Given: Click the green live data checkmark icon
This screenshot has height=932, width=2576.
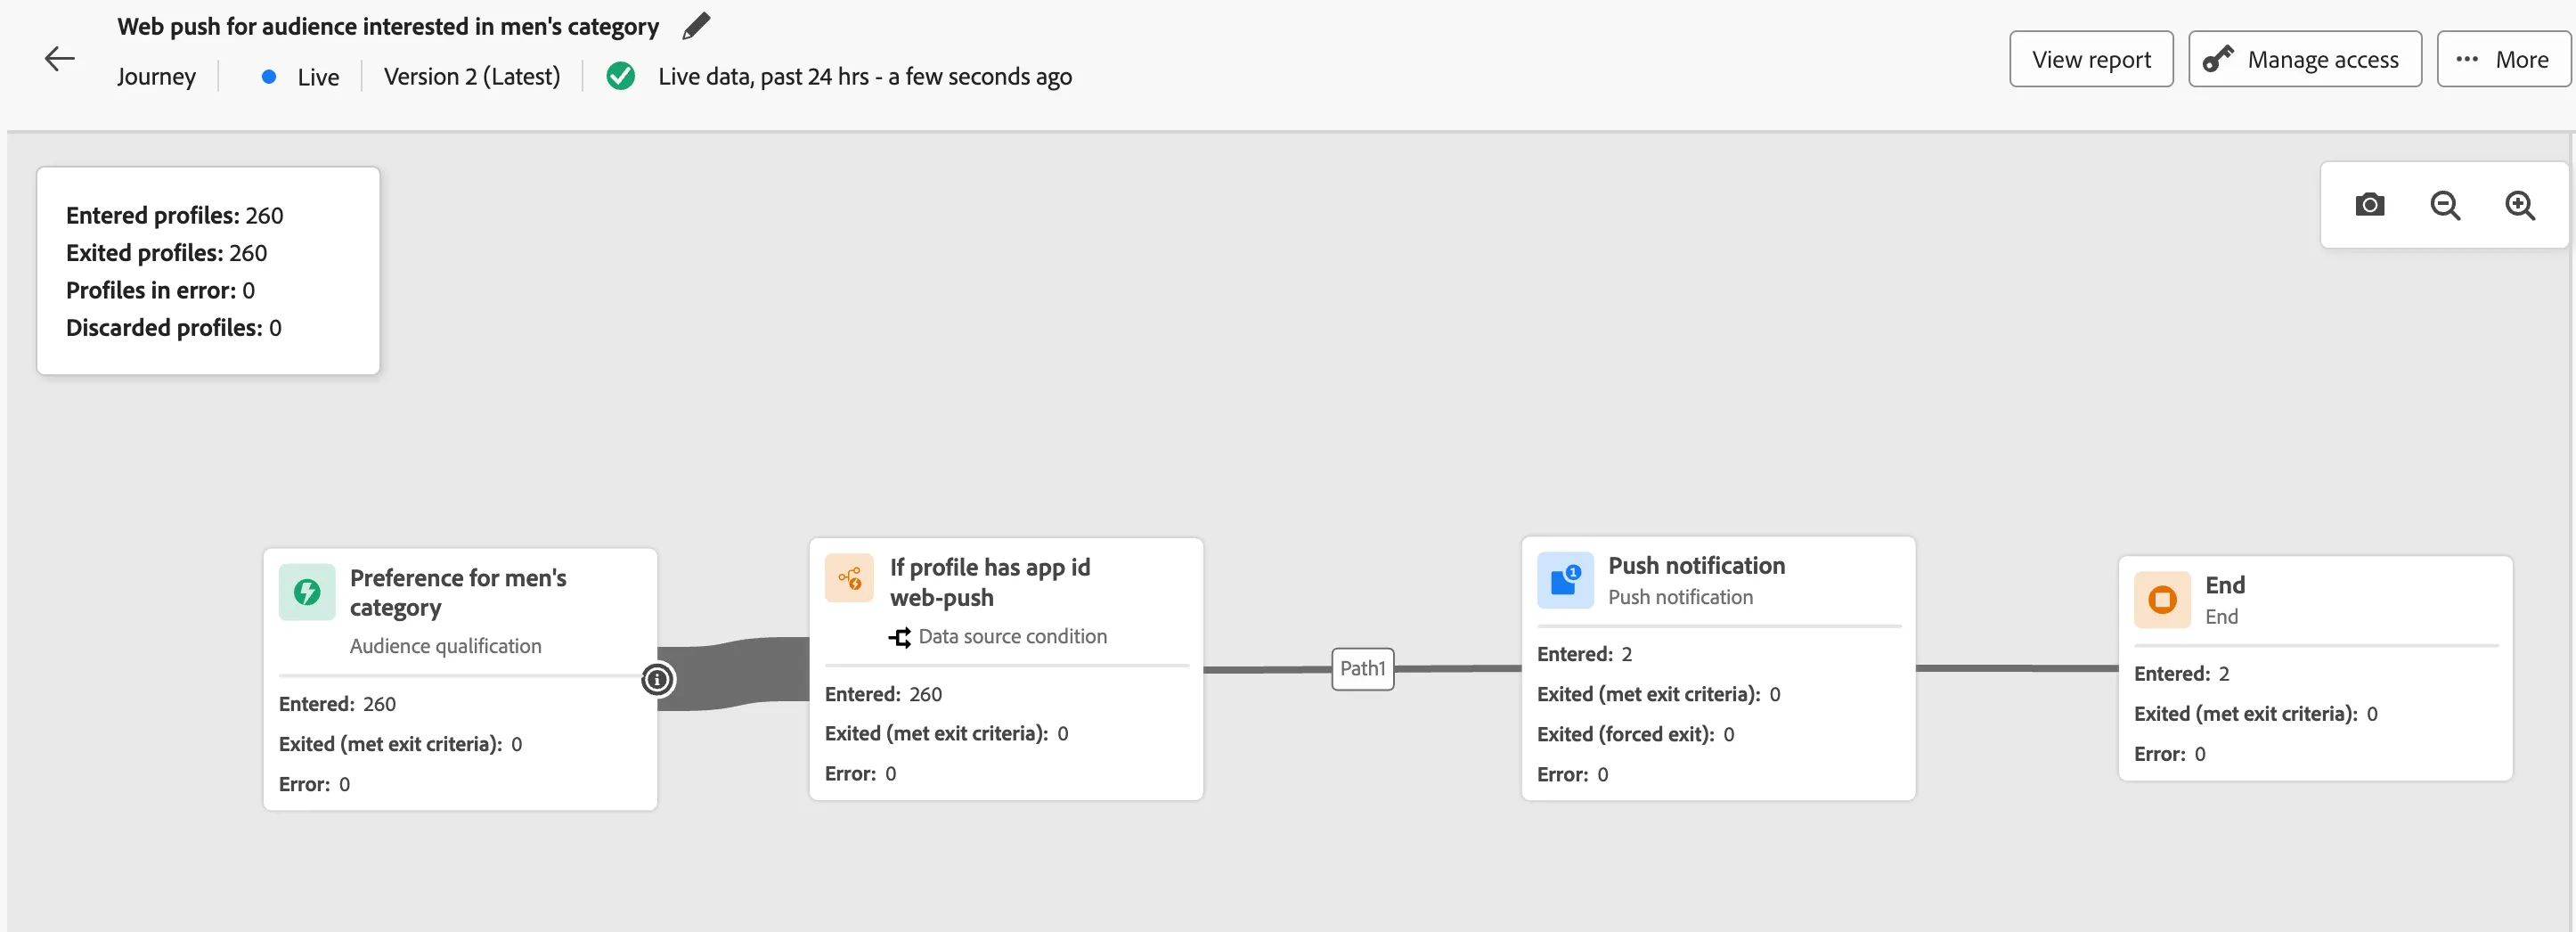Looking at the screenshot, I should coord(620,76).
